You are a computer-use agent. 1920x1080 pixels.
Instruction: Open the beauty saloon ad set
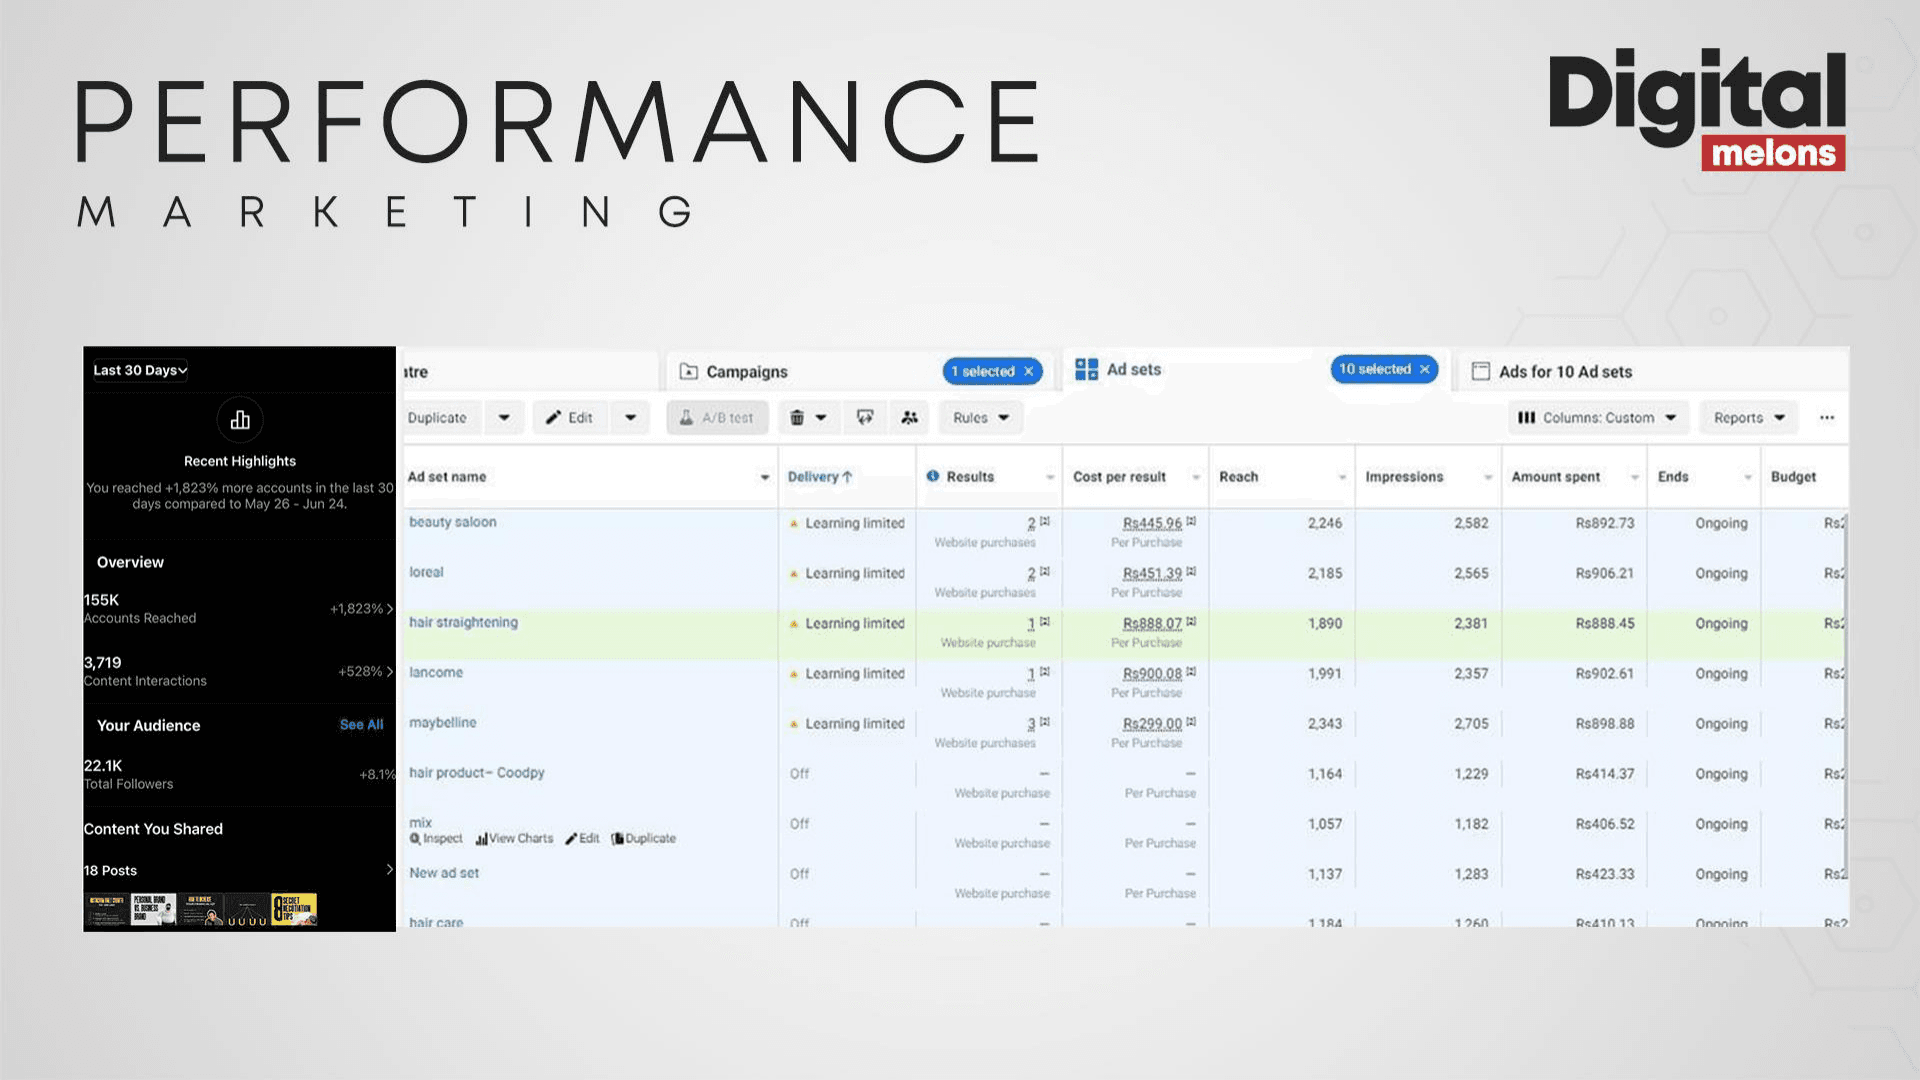(x=452, y=522)
